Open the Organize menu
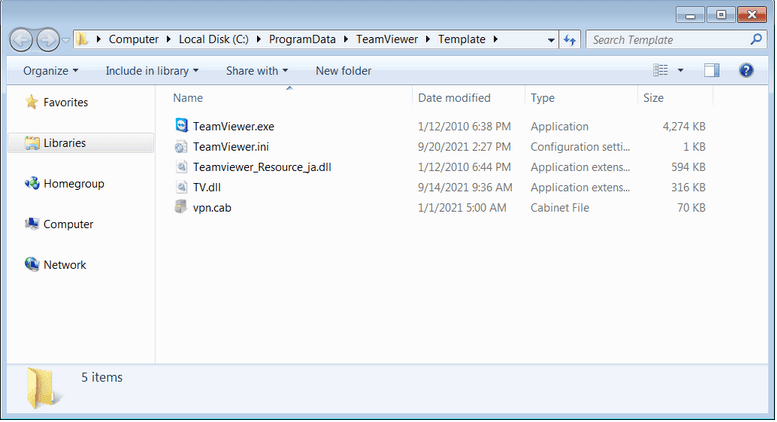This screenshot has height=422, width=777. (51, 71)
